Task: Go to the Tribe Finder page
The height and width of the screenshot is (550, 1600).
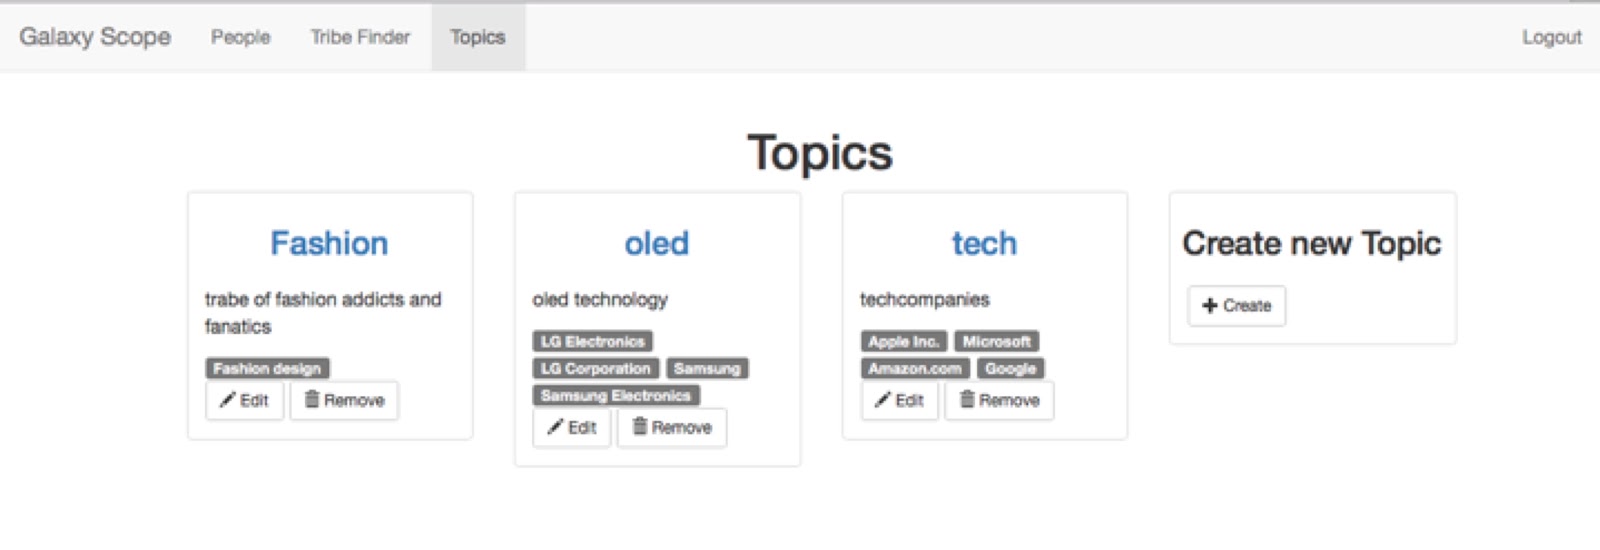Action: point(360,37)
